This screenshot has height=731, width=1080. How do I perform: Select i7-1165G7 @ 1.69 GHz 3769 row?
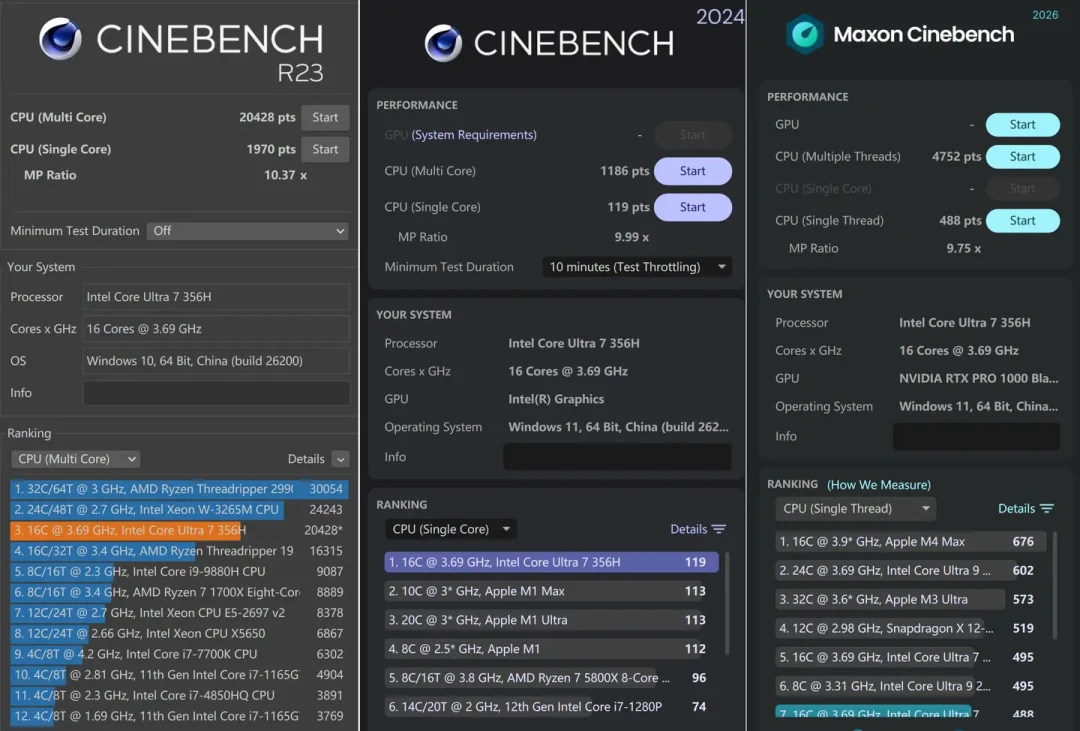point(179,716)
